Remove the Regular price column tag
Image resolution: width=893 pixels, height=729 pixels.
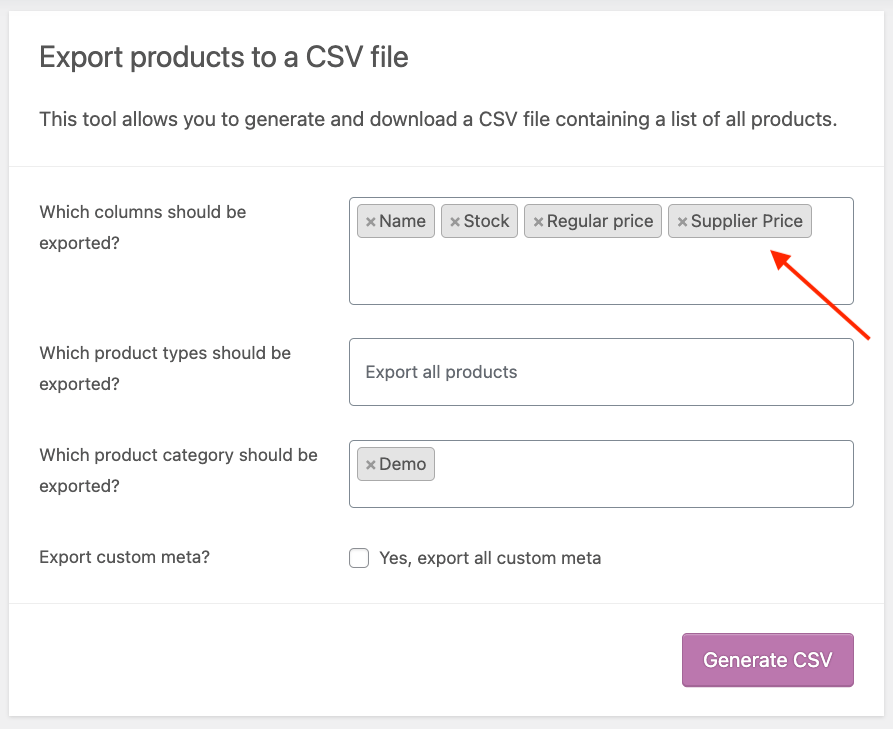538,222
